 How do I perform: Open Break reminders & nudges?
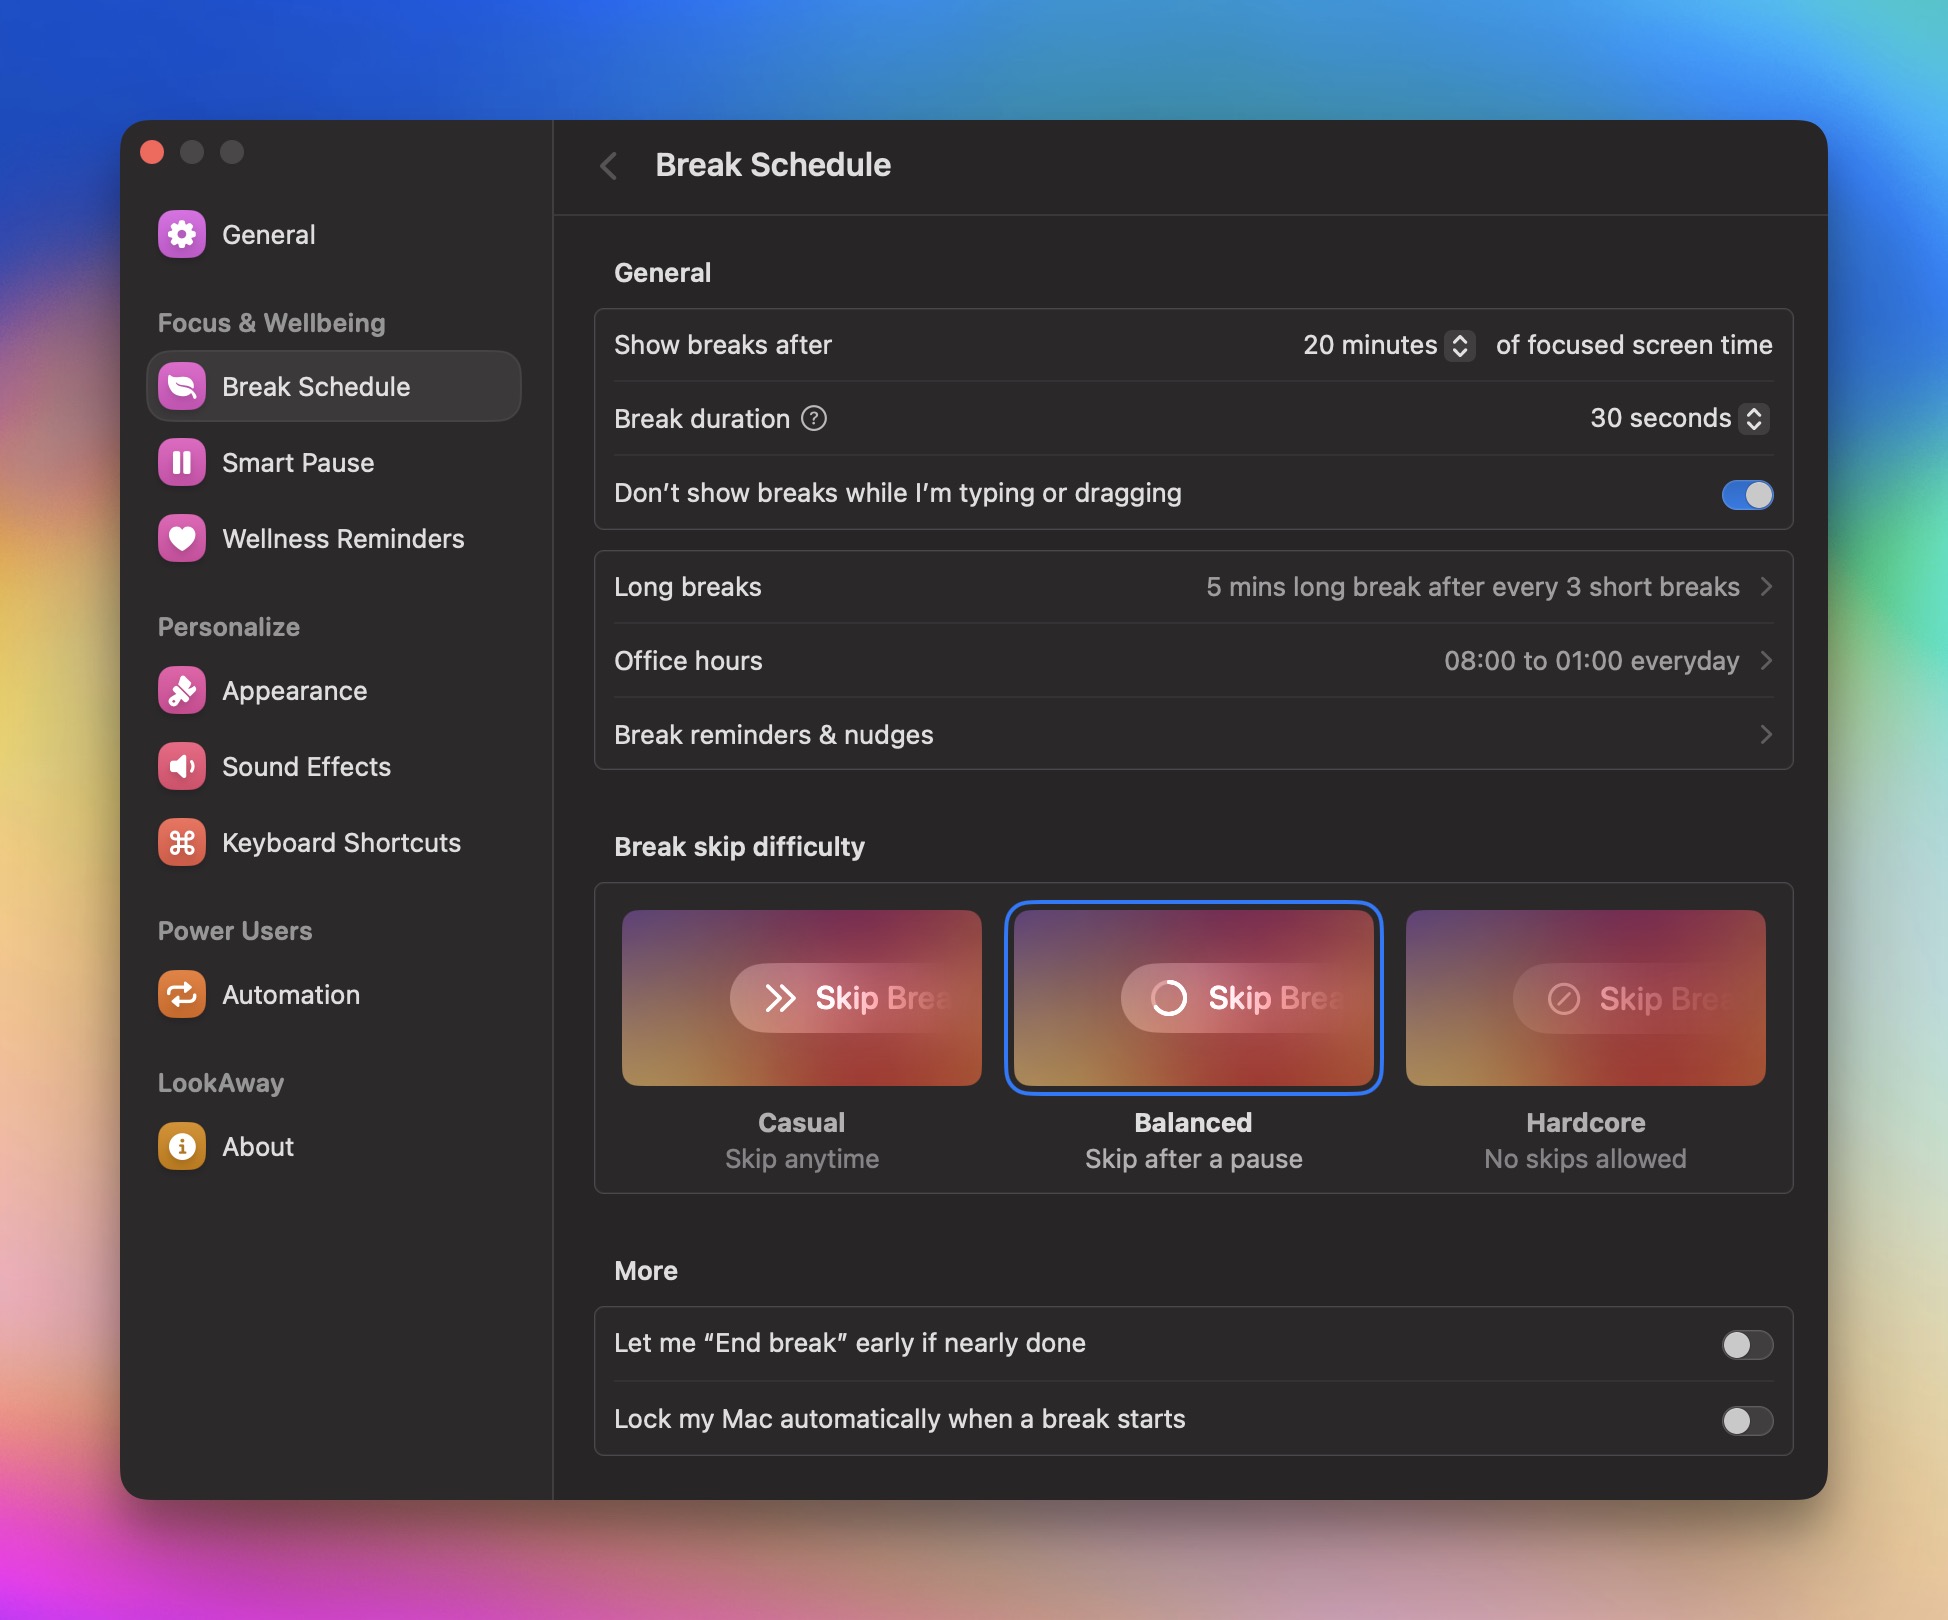click(1768, 735)
